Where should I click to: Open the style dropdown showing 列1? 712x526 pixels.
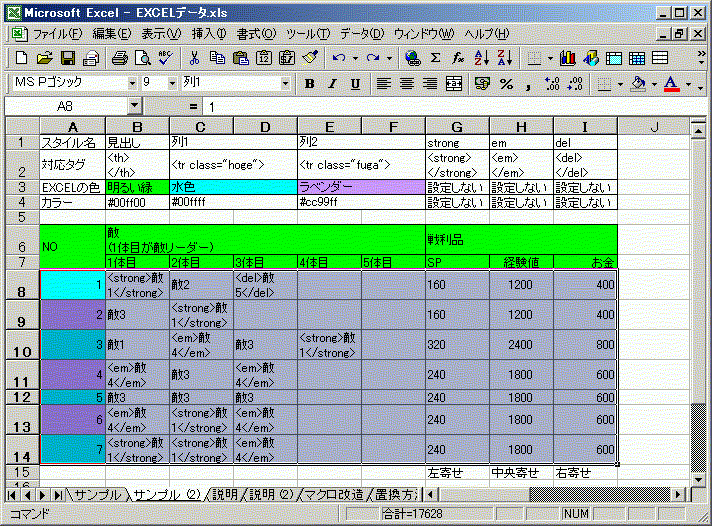285,83
